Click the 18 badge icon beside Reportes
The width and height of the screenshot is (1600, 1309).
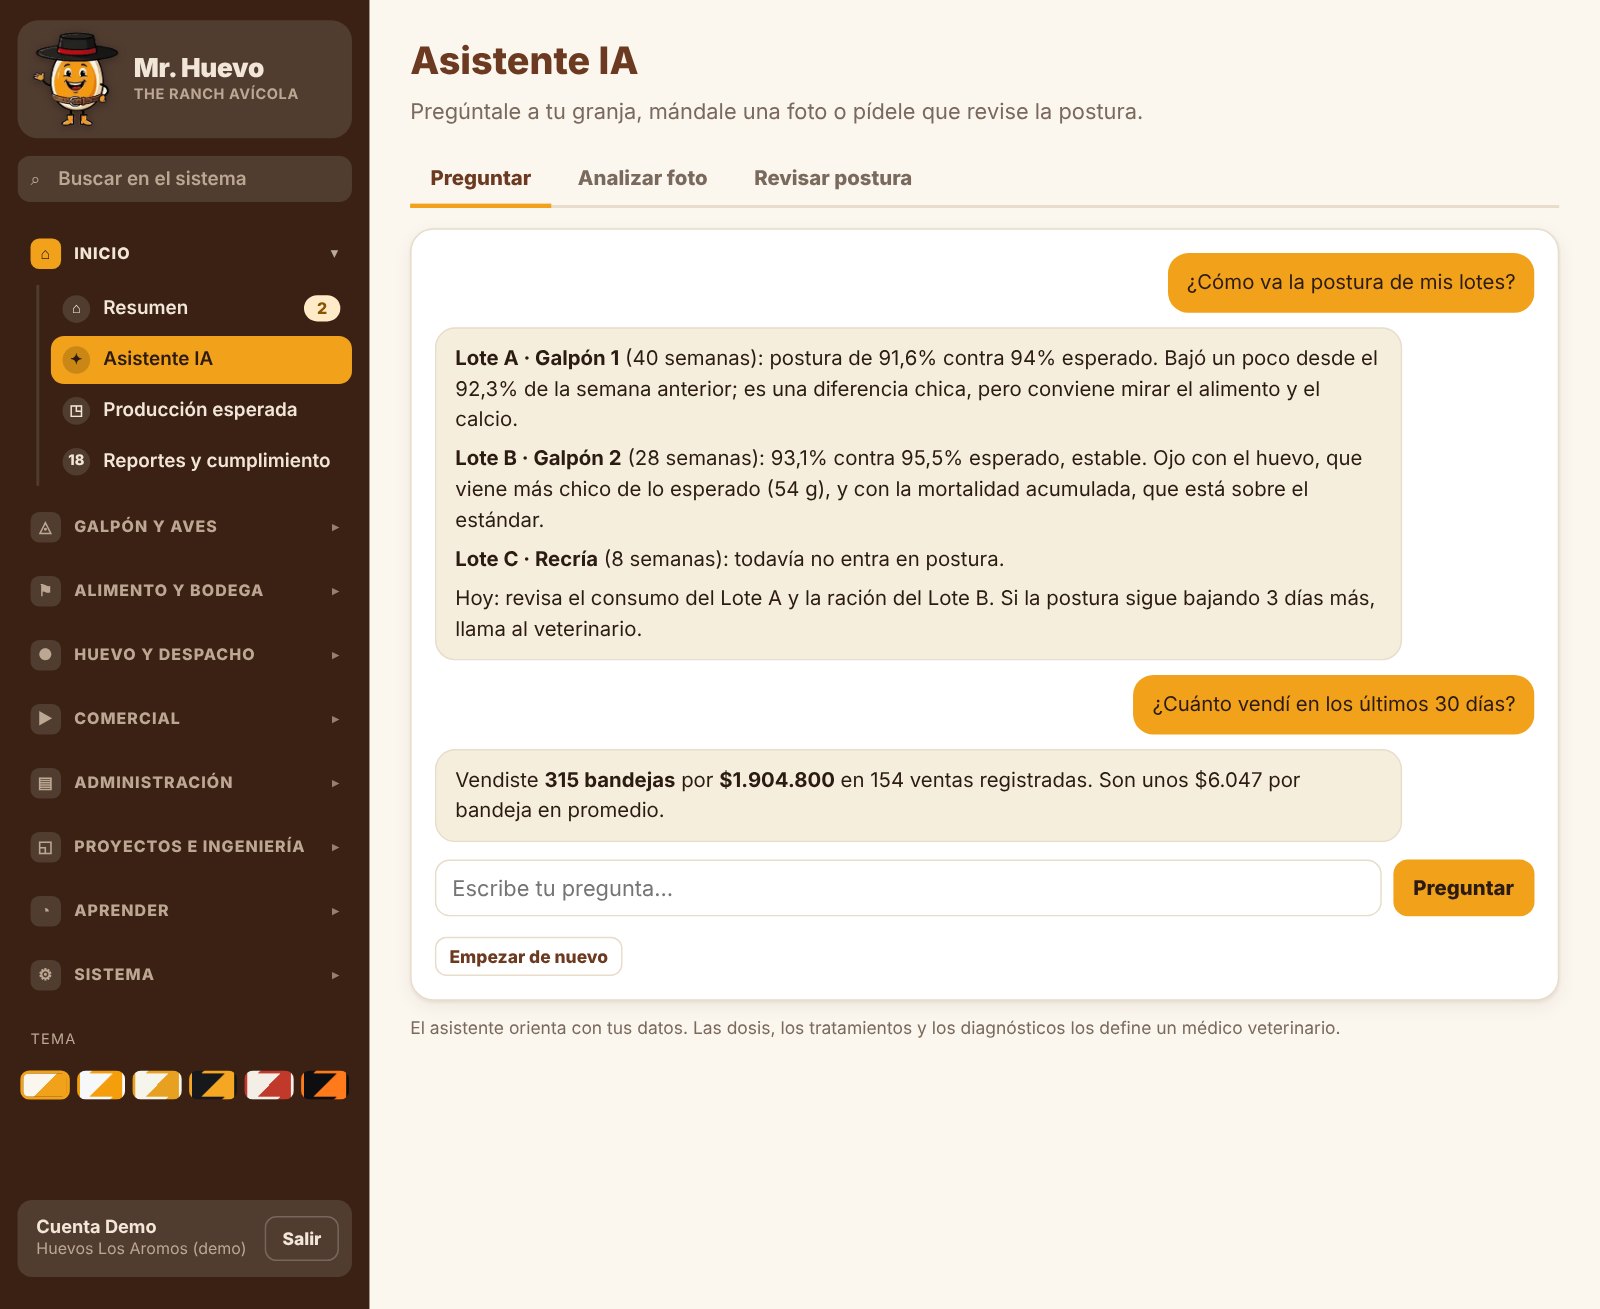coord(77,461)
